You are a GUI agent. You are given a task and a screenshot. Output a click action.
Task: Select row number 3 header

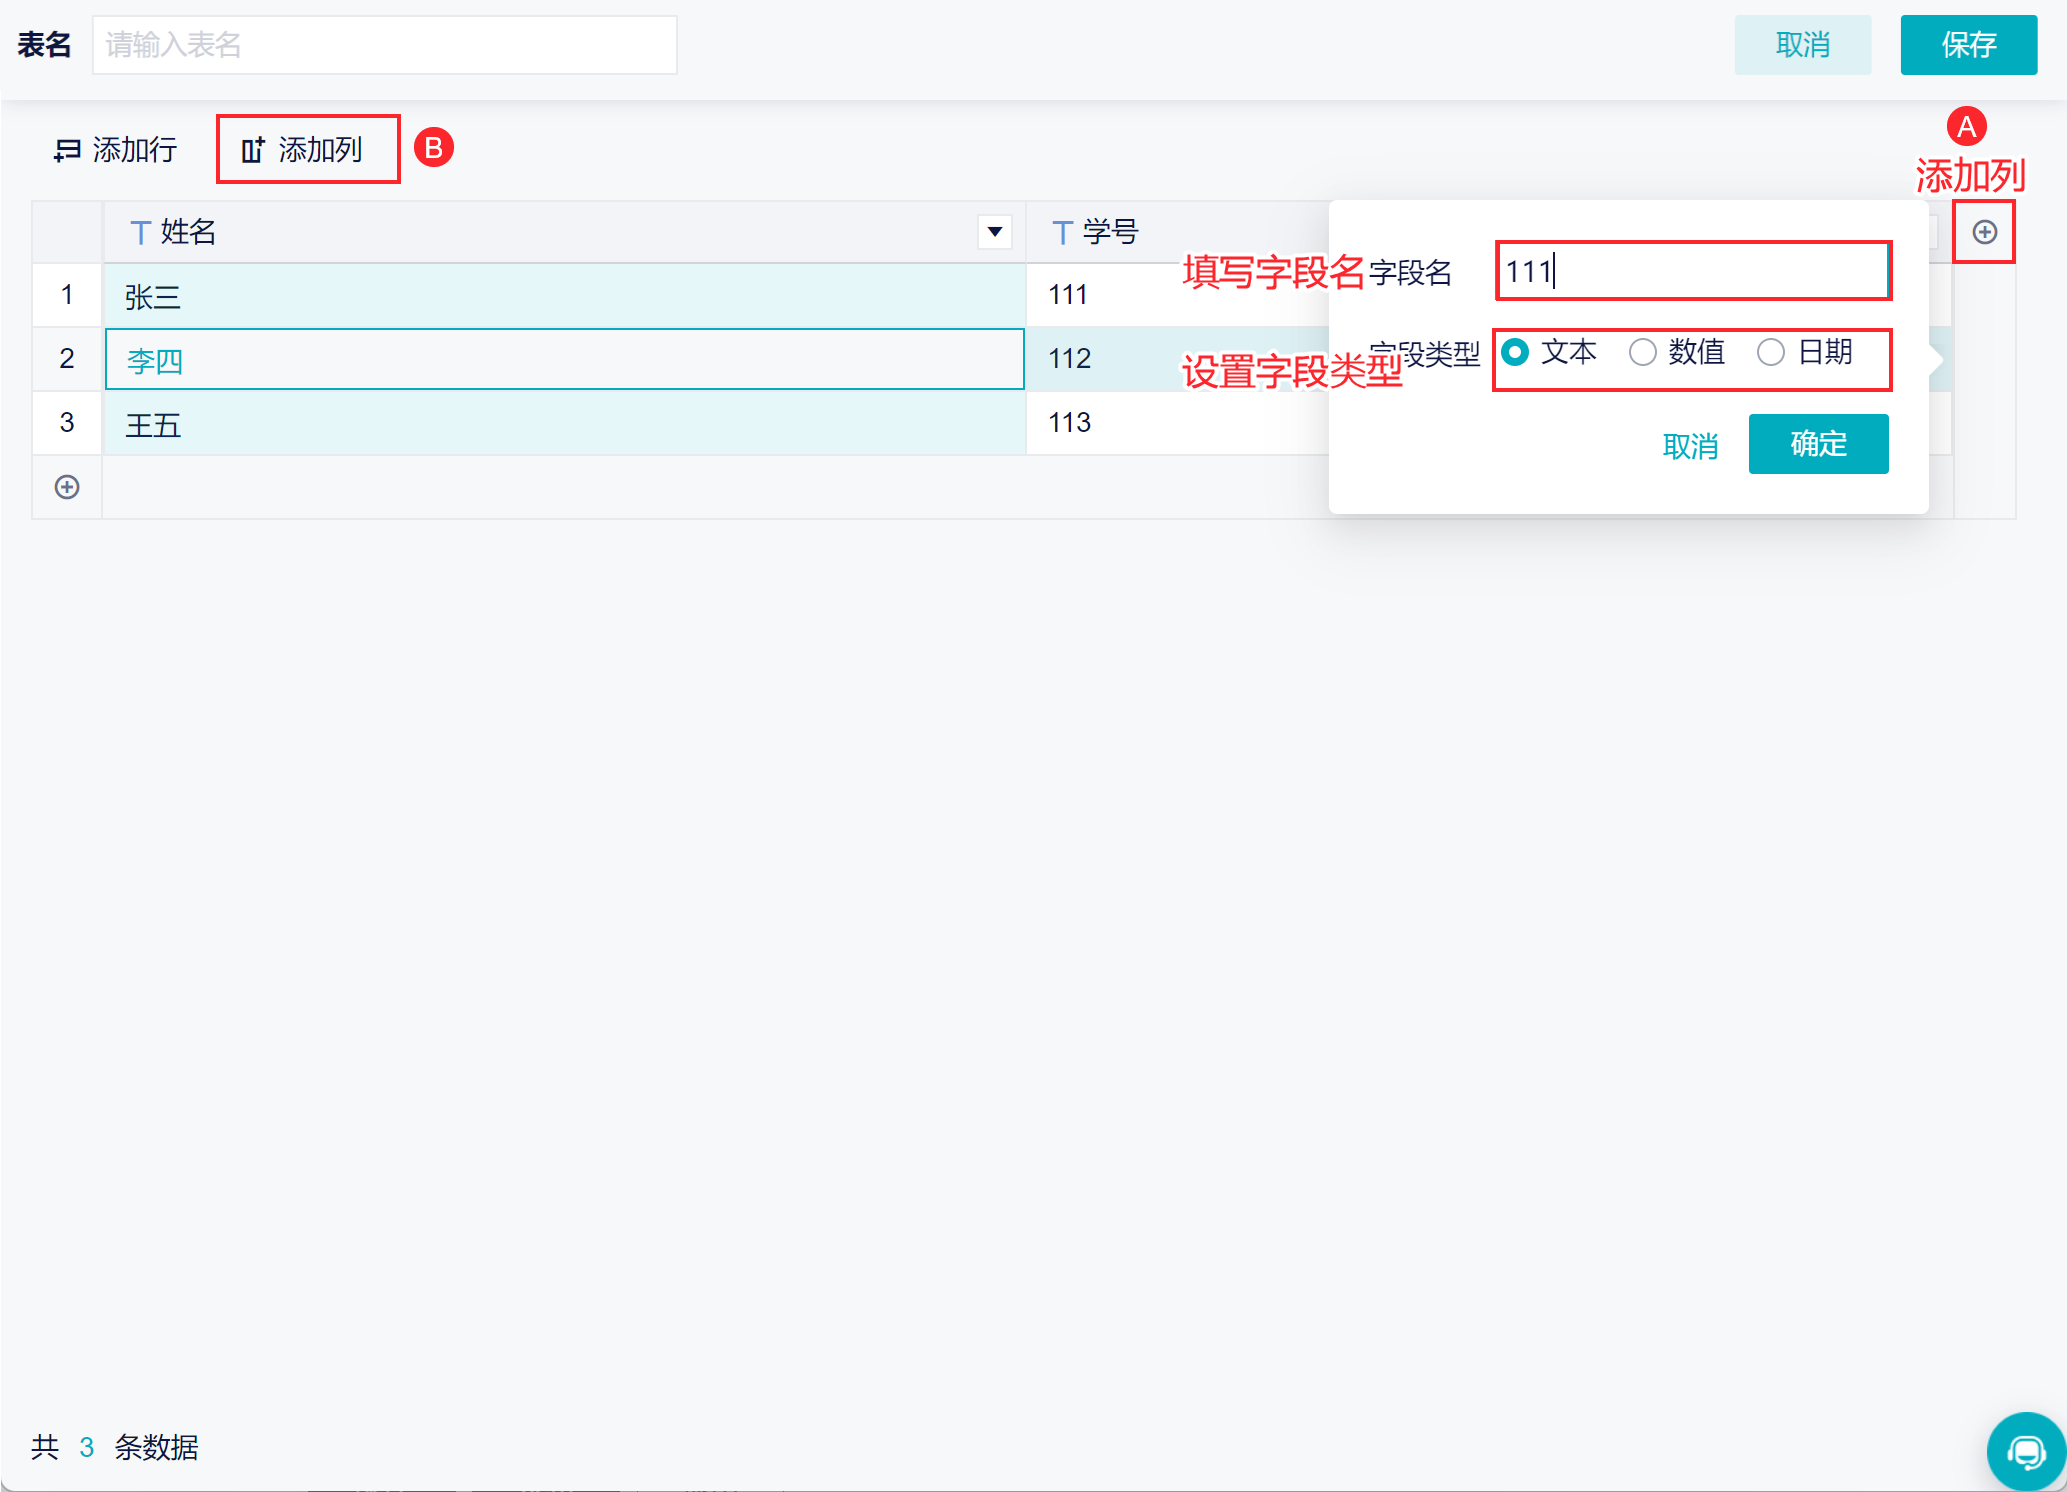(67, 423)
